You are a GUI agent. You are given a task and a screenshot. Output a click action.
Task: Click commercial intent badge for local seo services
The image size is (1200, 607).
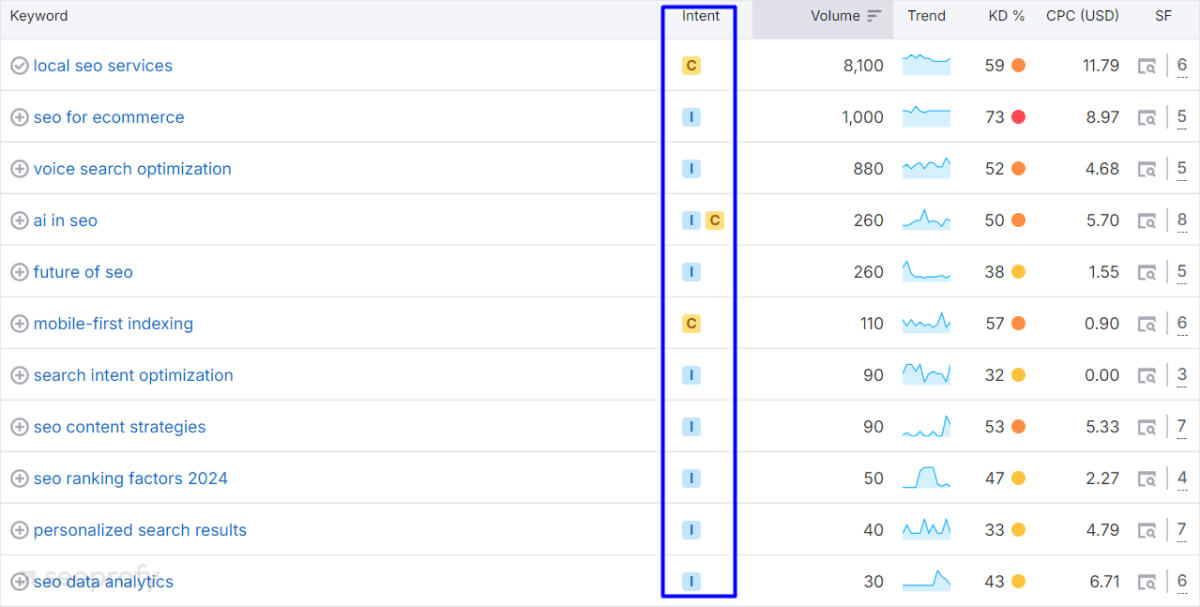[691, 66]
